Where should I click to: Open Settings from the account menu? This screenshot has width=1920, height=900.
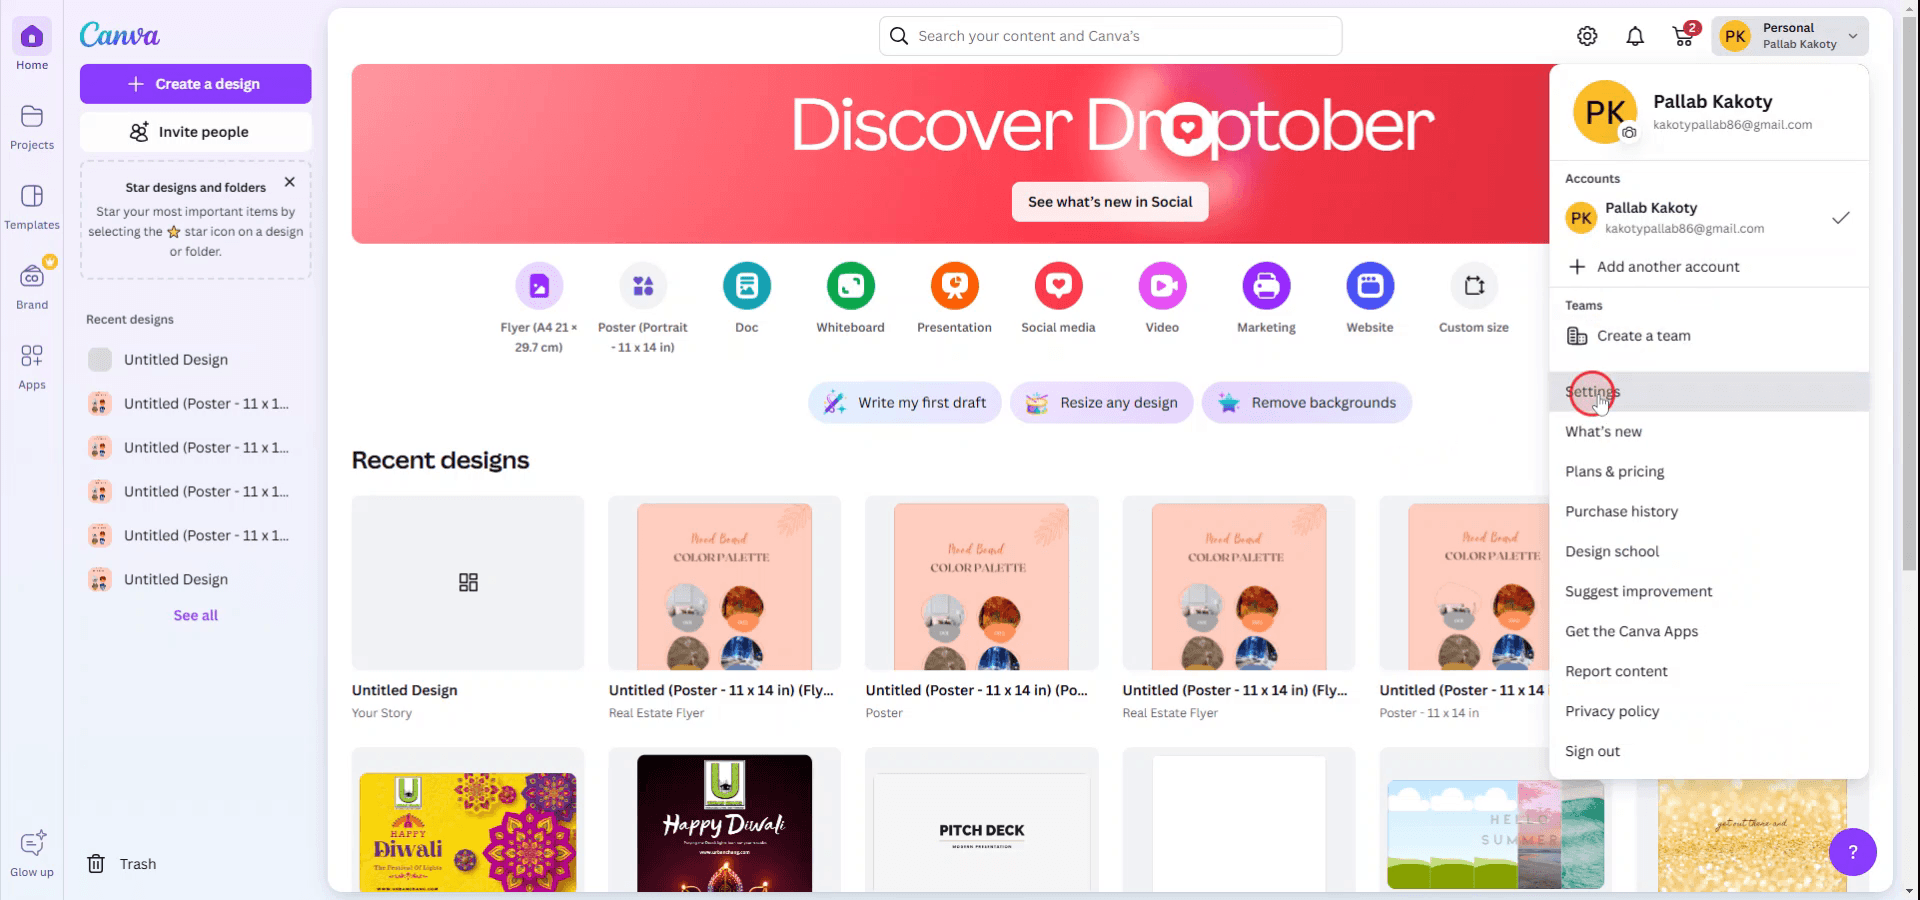[x=1708, y=392]
